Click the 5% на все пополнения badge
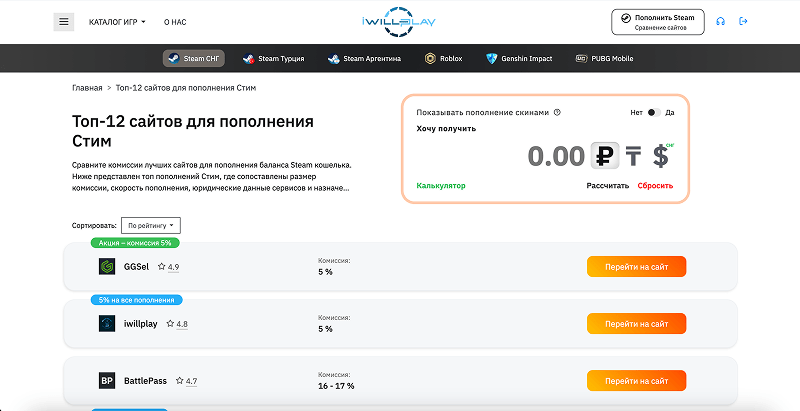Viewport: 800px width, 411px height. click(136, 300)
